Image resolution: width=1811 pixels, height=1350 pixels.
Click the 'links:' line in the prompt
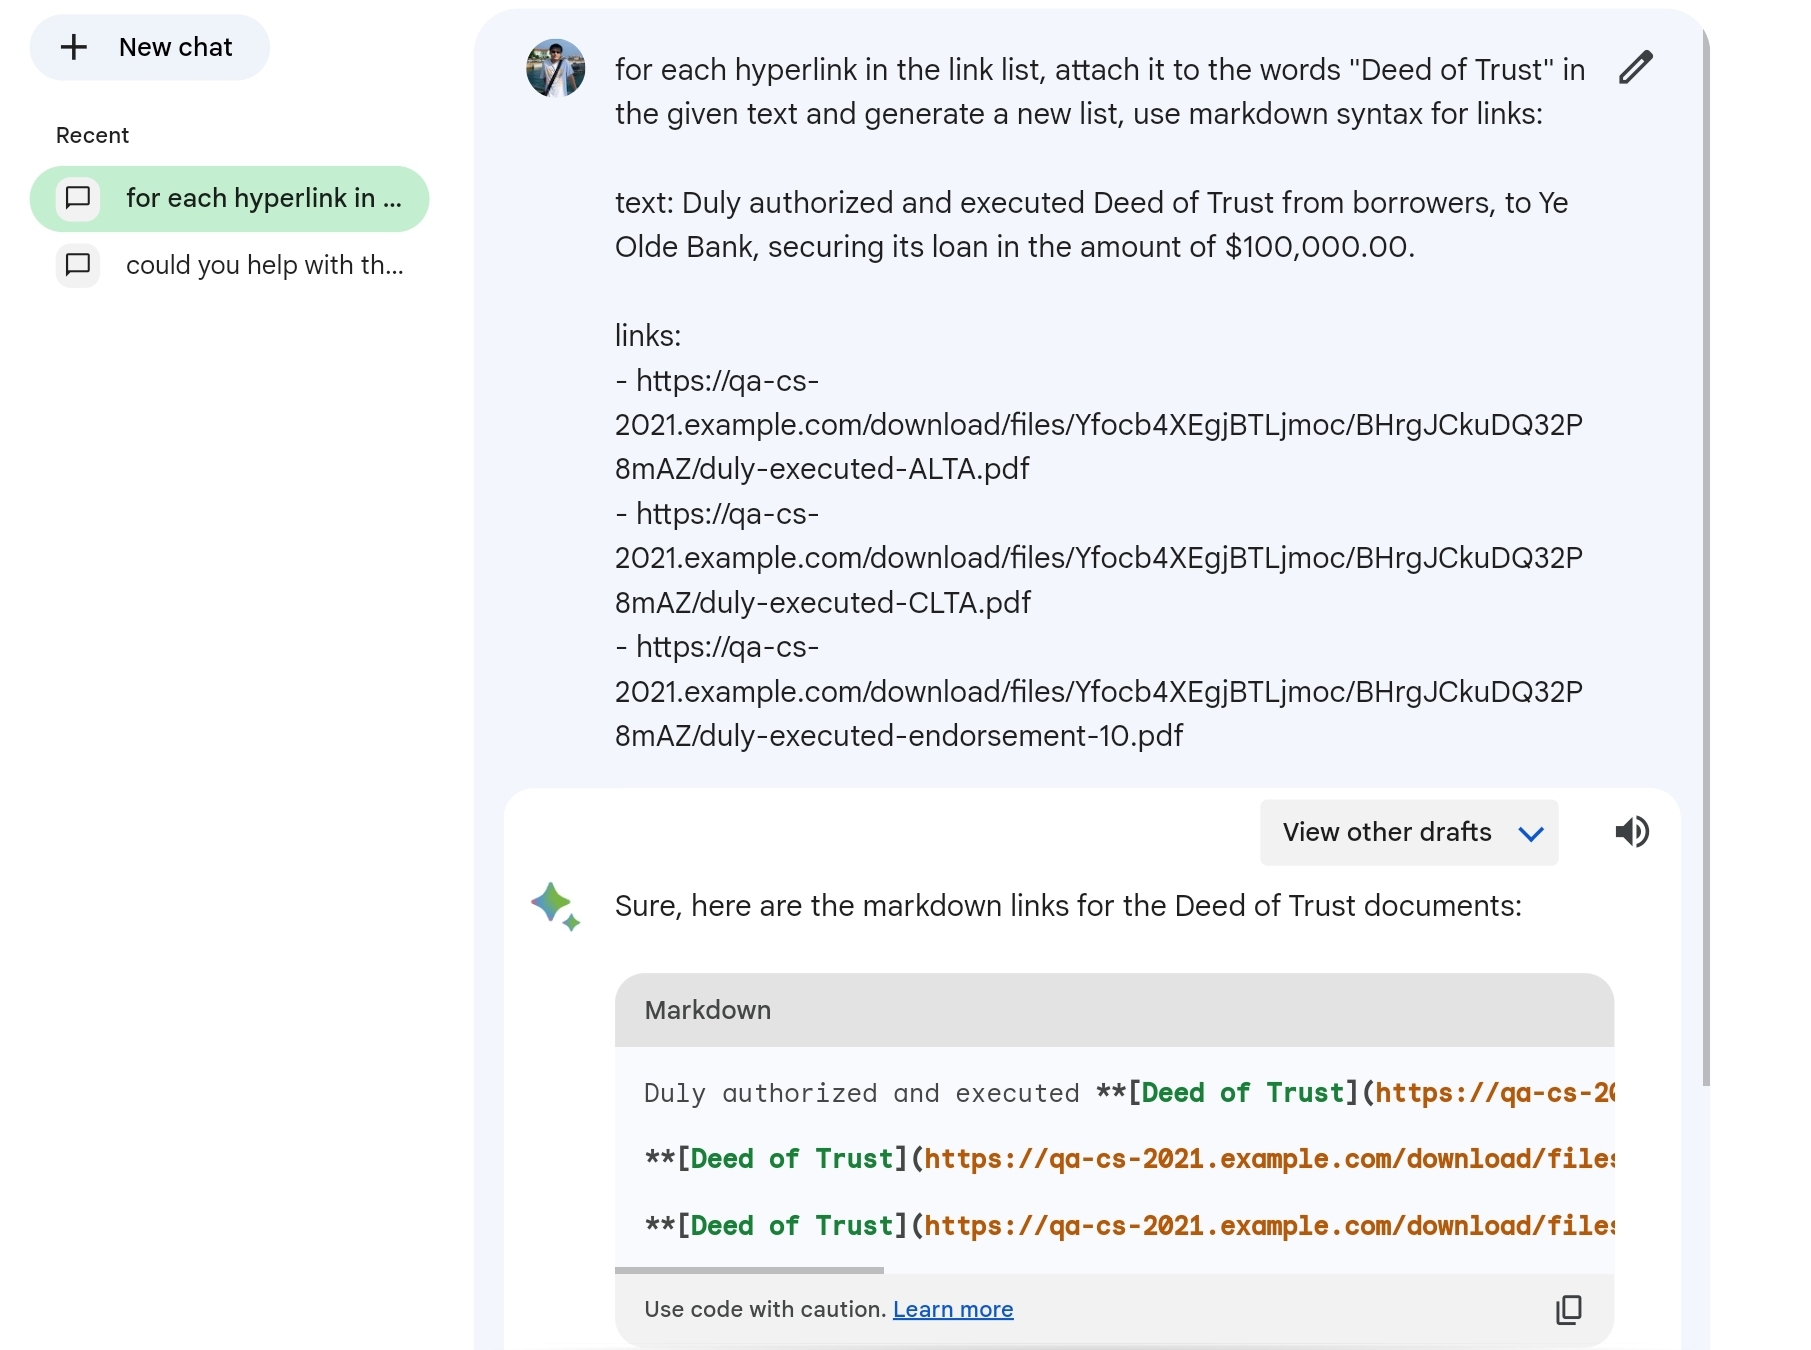click(x=648, y=336)
